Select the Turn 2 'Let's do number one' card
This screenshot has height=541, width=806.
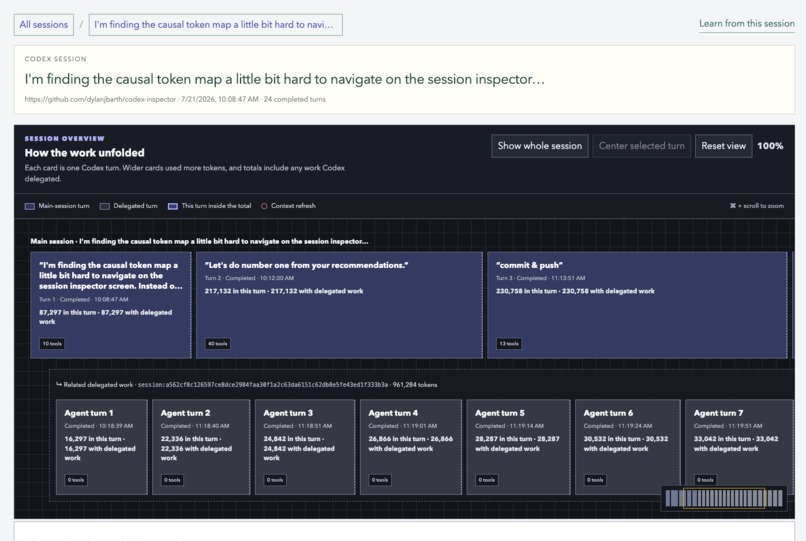coord(339,305)
